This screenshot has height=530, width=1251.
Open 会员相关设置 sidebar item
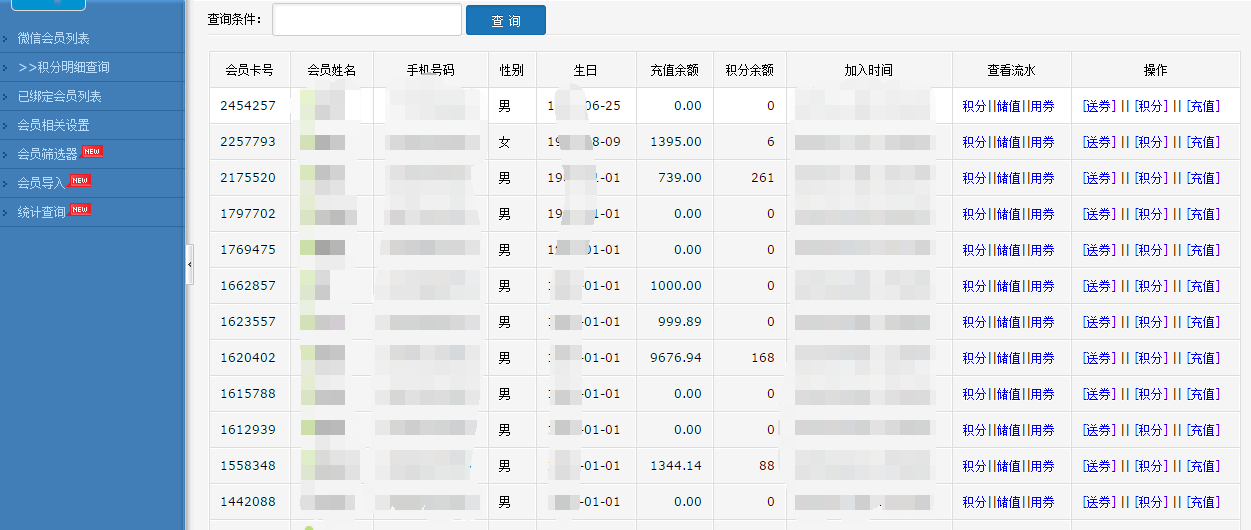53,125
